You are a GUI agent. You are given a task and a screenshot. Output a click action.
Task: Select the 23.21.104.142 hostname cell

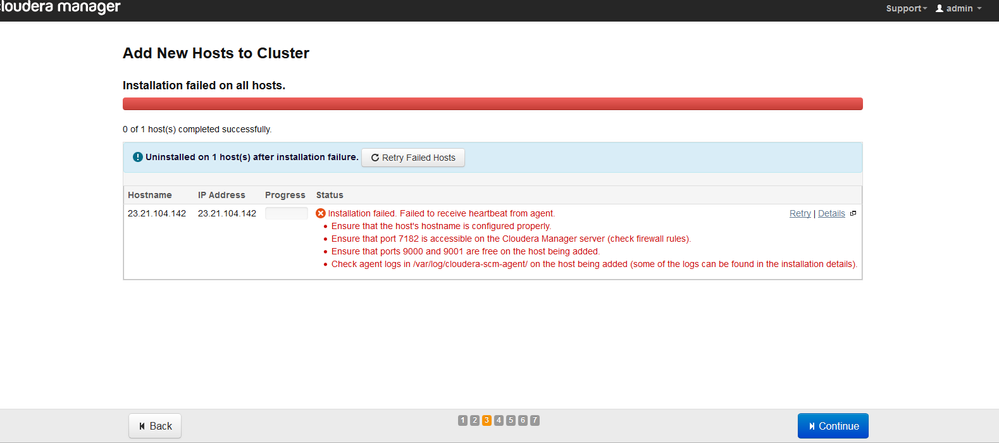[157, 214]
